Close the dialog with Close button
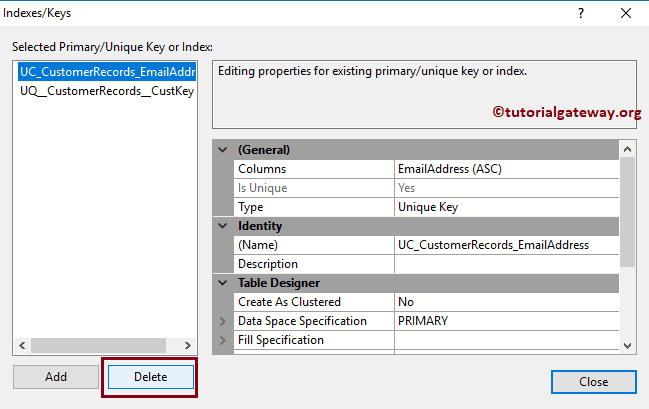 pos(593,381)
